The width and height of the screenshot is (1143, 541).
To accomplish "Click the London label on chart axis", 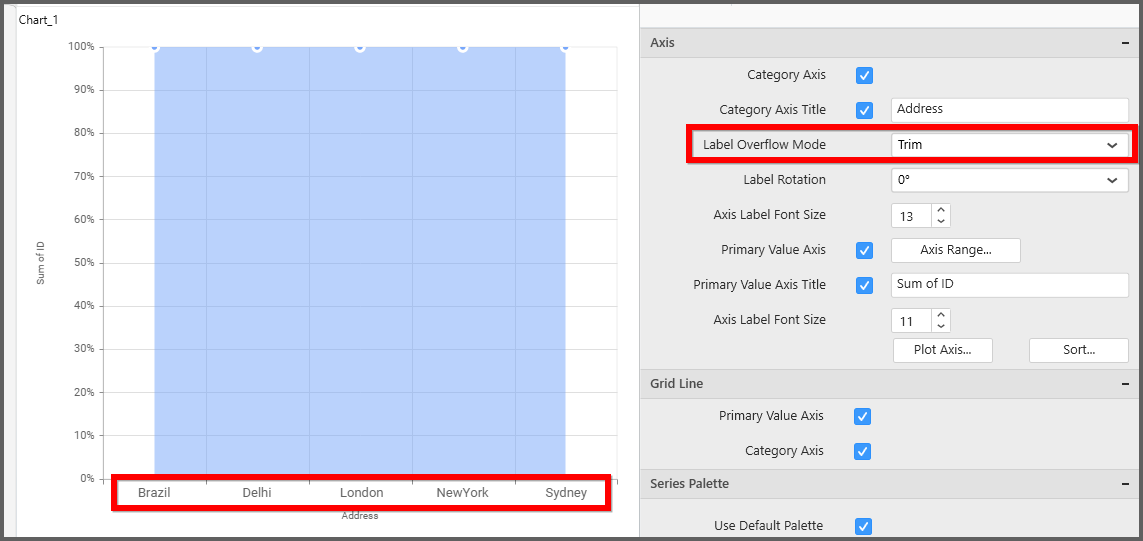I will [x=361, y=493].
